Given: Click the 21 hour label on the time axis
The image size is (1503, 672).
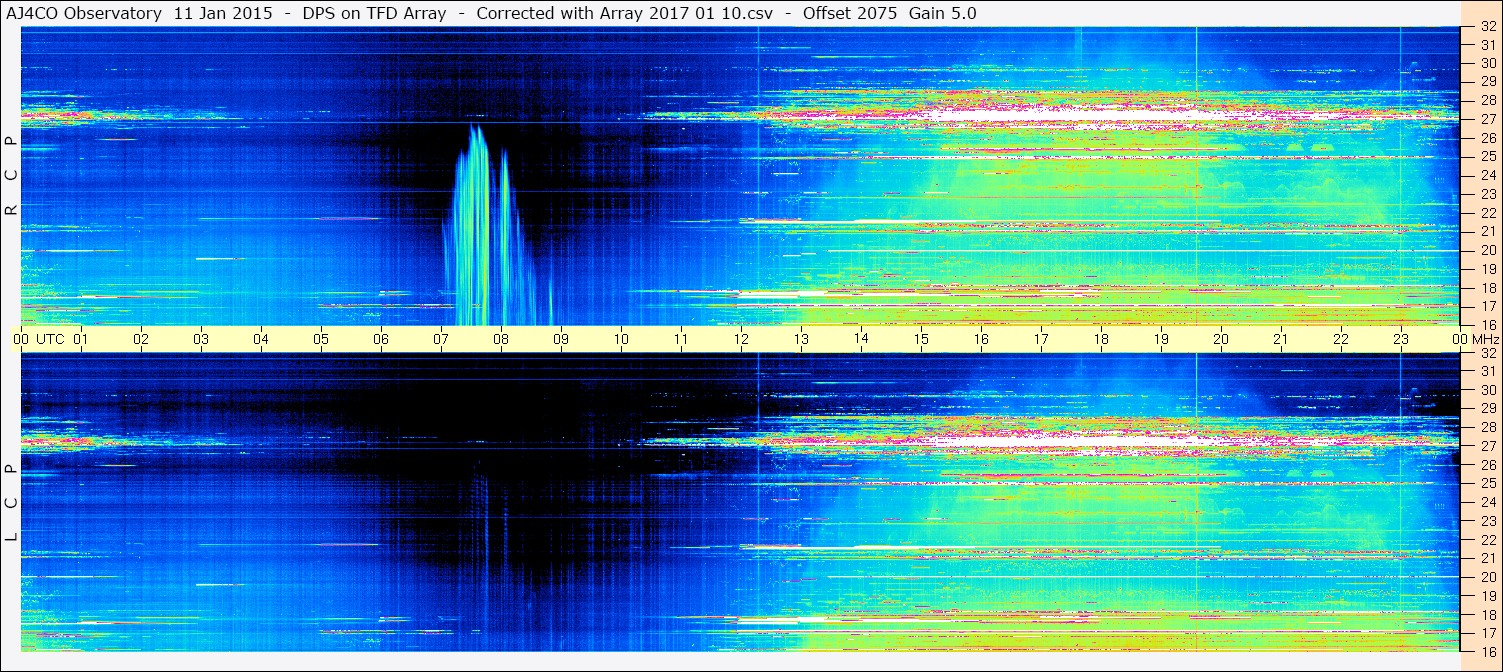Looking at the screenshot, I should (1281, 339).
